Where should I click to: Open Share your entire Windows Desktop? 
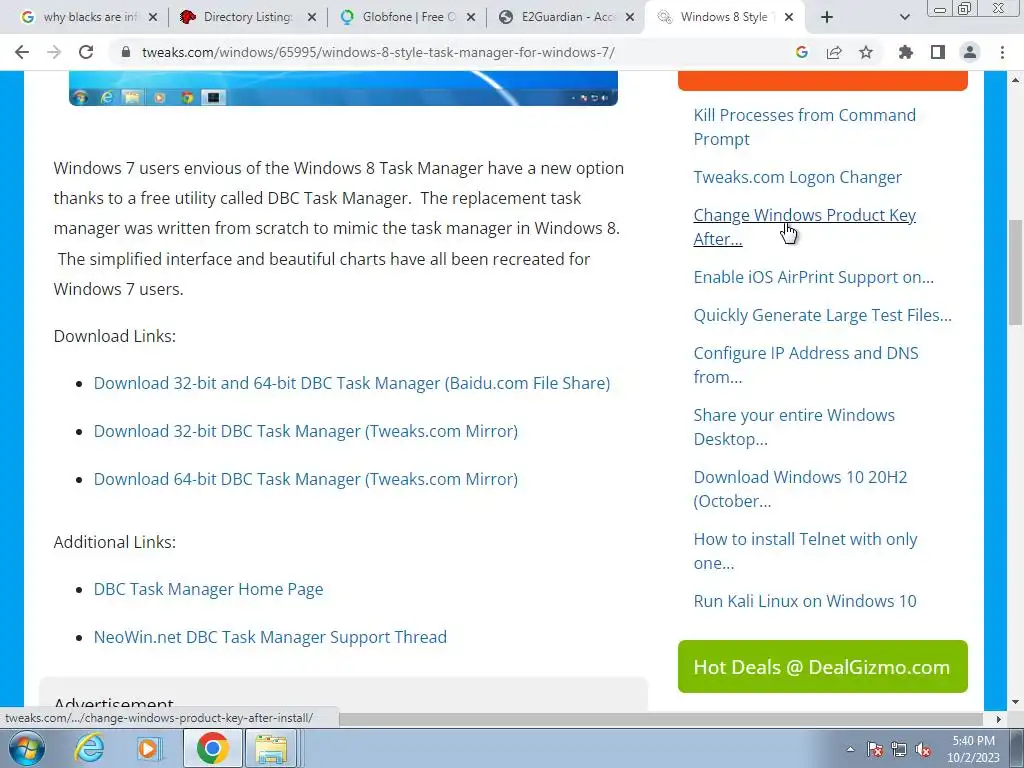point(794,427)
